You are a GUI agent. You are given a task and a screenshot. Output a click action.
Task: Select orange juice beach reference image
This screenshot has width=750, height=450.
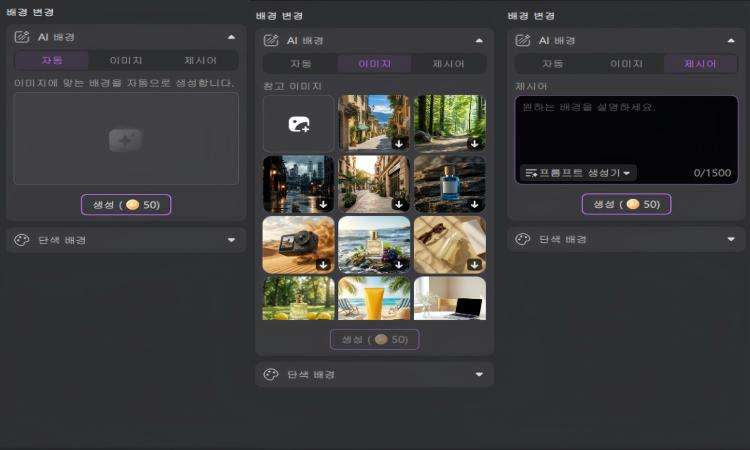click(x=374, y=298)
